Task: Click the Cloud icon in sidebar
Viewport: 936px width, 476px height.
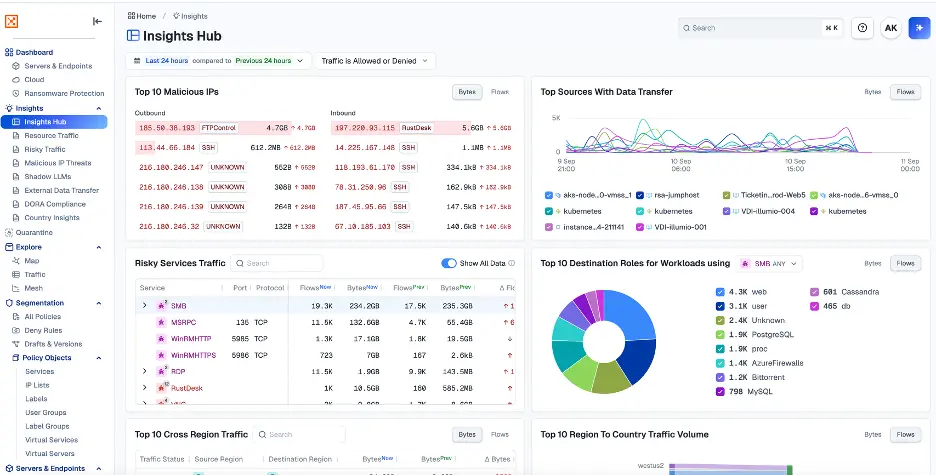Action: click(x=16, y=79)
